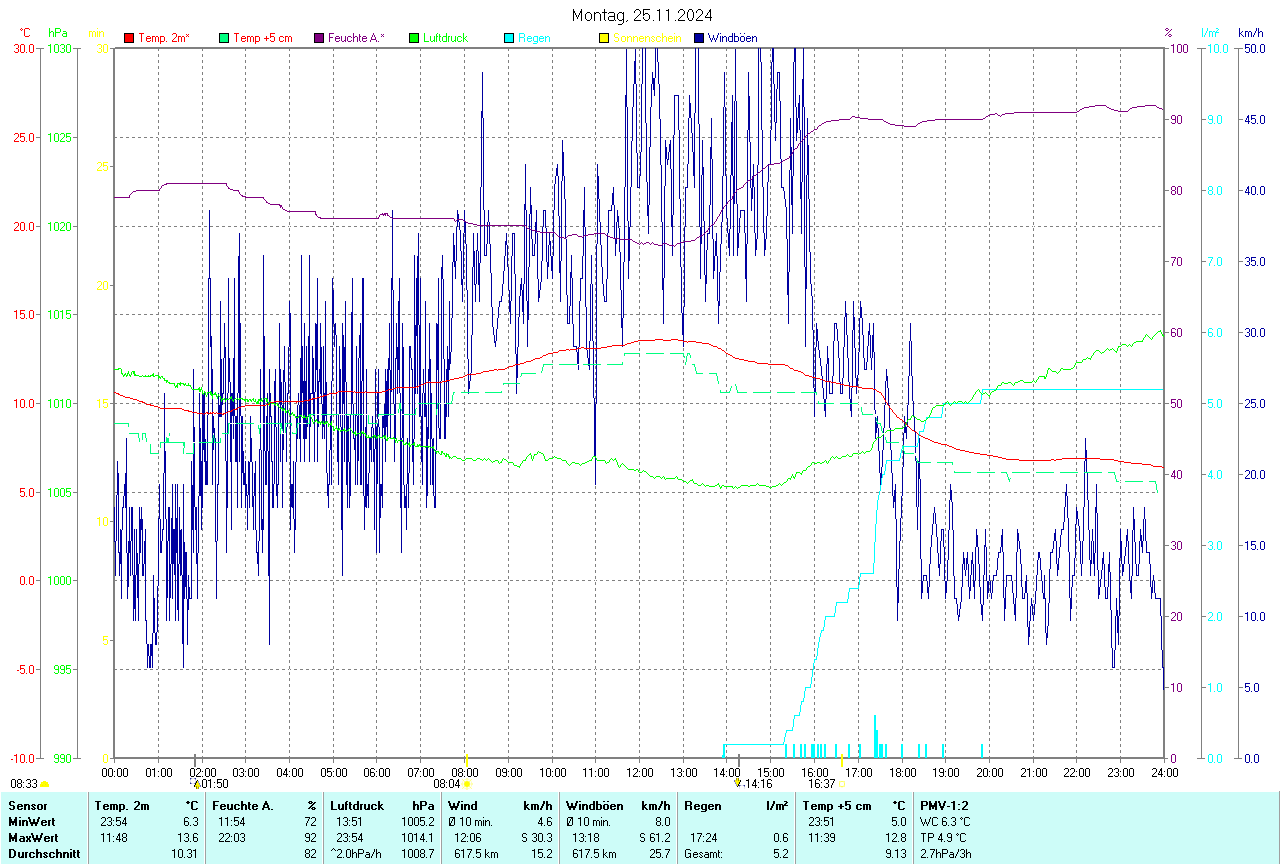Click the 'Gesamt:' rain total label
The width and height of the screenshot is (1280, 864).
tap(703, 853)
